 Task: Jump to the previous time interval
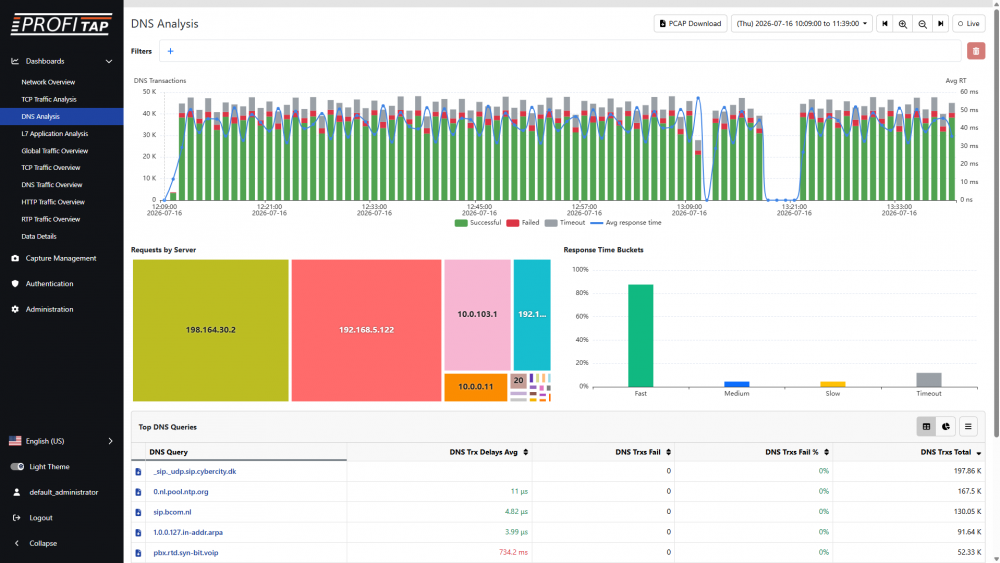click(885, 24)
